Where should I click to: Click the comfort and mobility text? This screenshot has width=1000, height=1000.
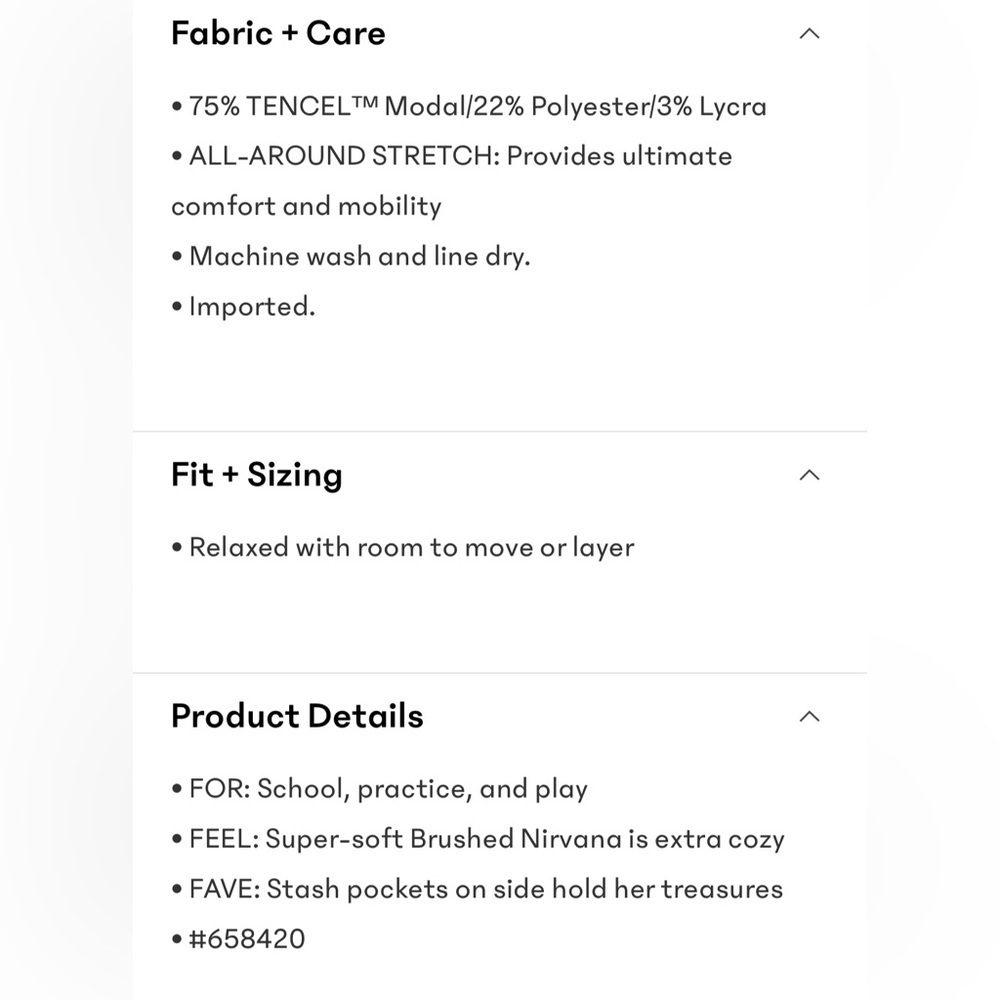pos(306,206)
